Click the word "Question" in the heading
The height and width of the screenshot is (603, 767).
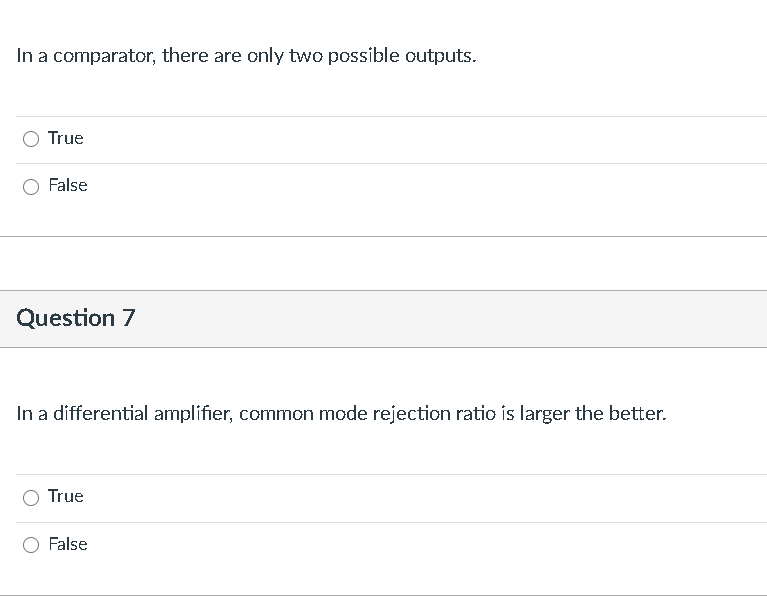click(66, 318)
